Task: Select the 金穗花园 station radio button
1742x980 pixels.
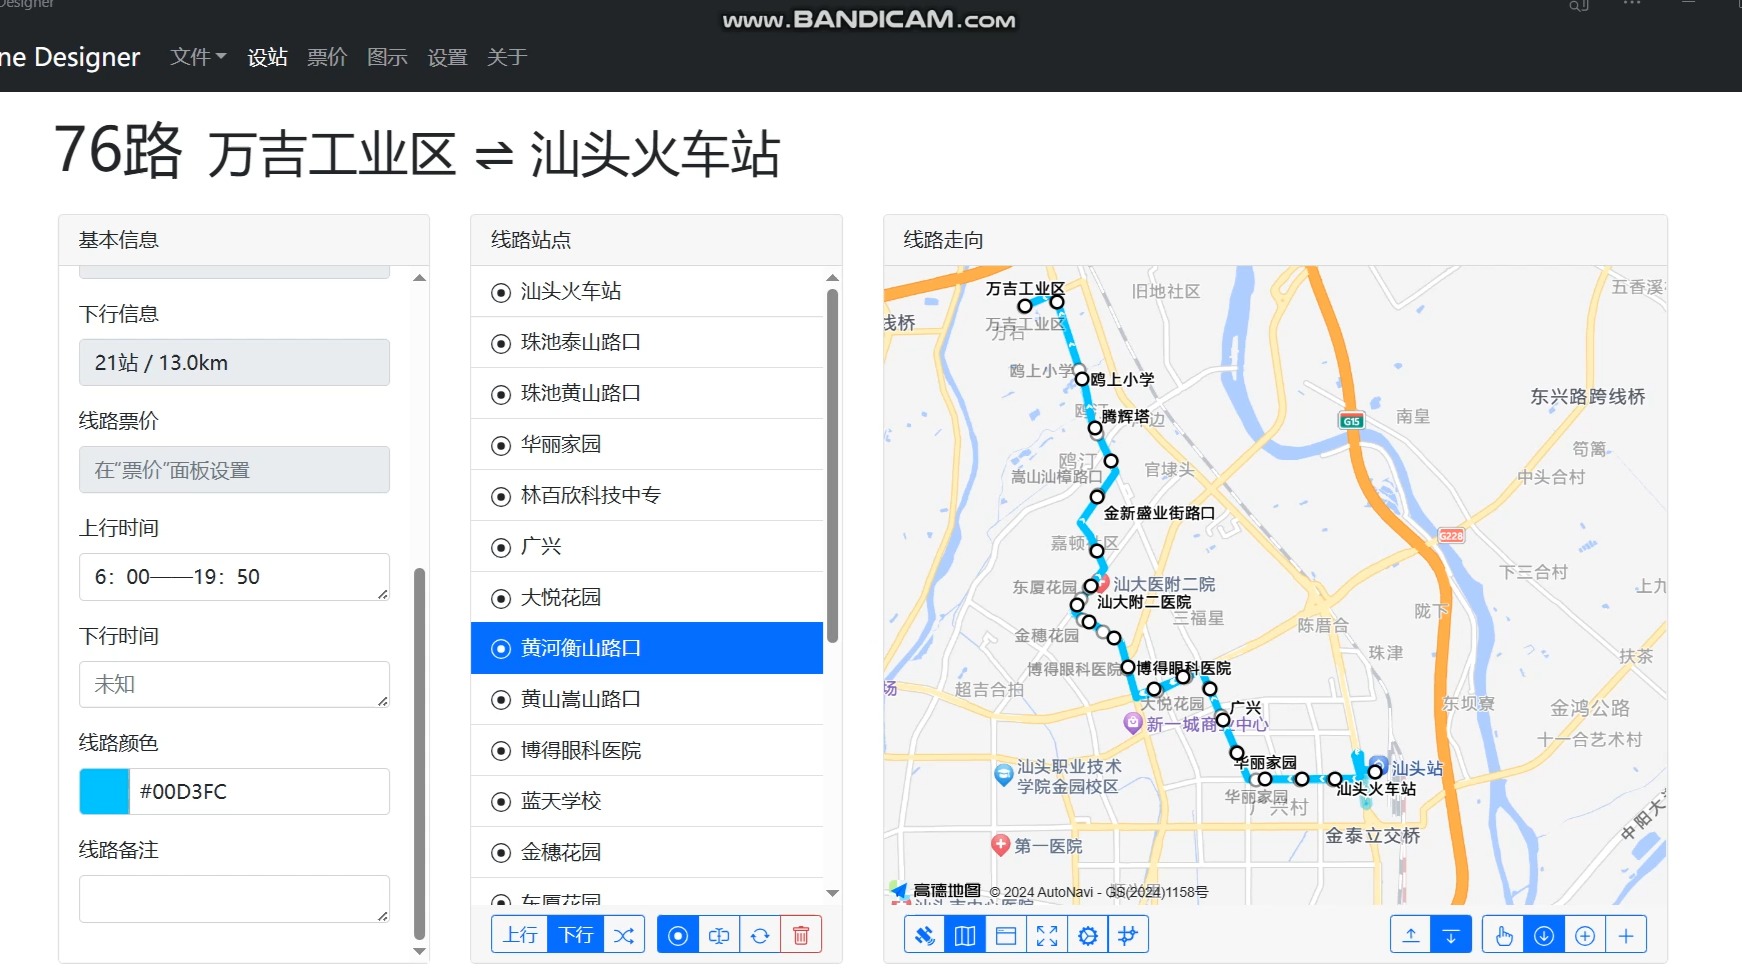Action: point(500,852)
